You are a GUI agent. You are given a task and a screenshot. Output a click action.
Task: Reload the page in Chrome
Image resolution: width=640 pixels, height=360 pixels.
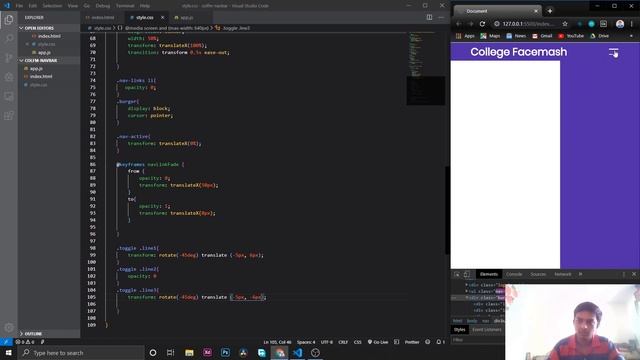tap(482, 24)
